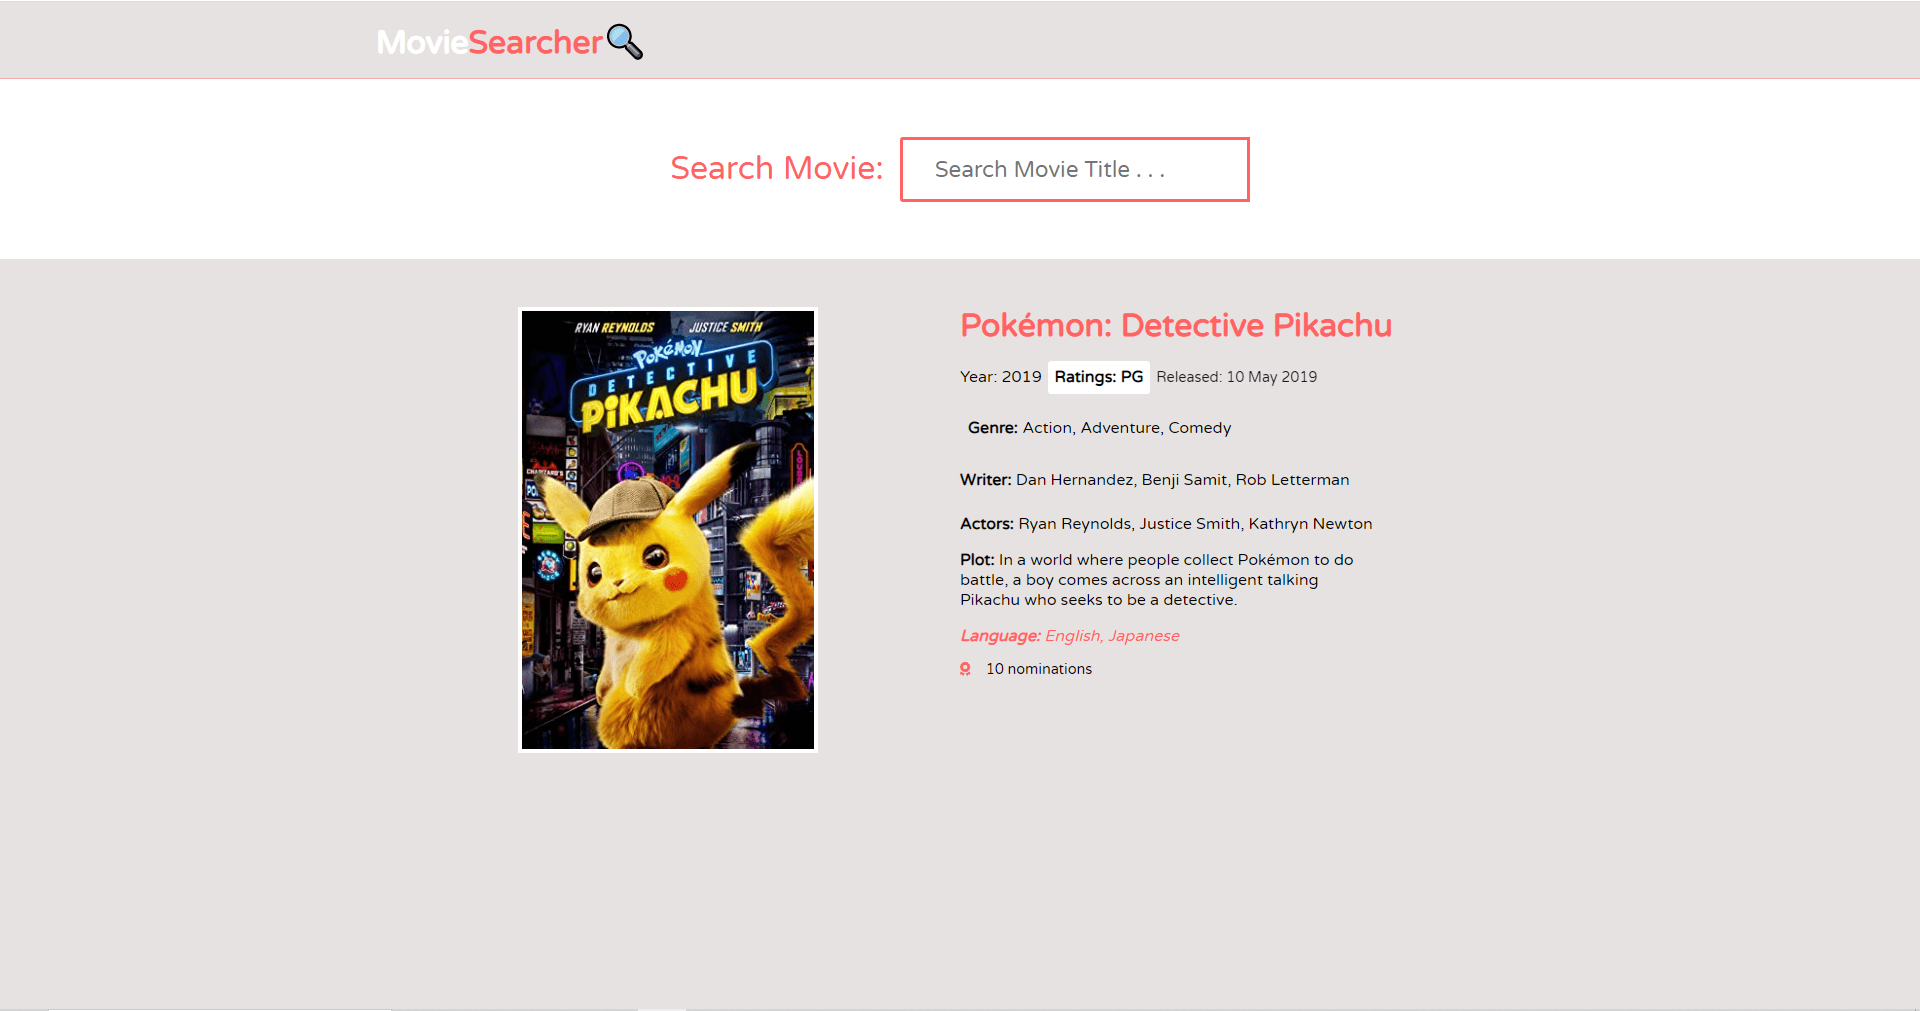
Task: Click the Search Movie: label
Action: point(776,168)
